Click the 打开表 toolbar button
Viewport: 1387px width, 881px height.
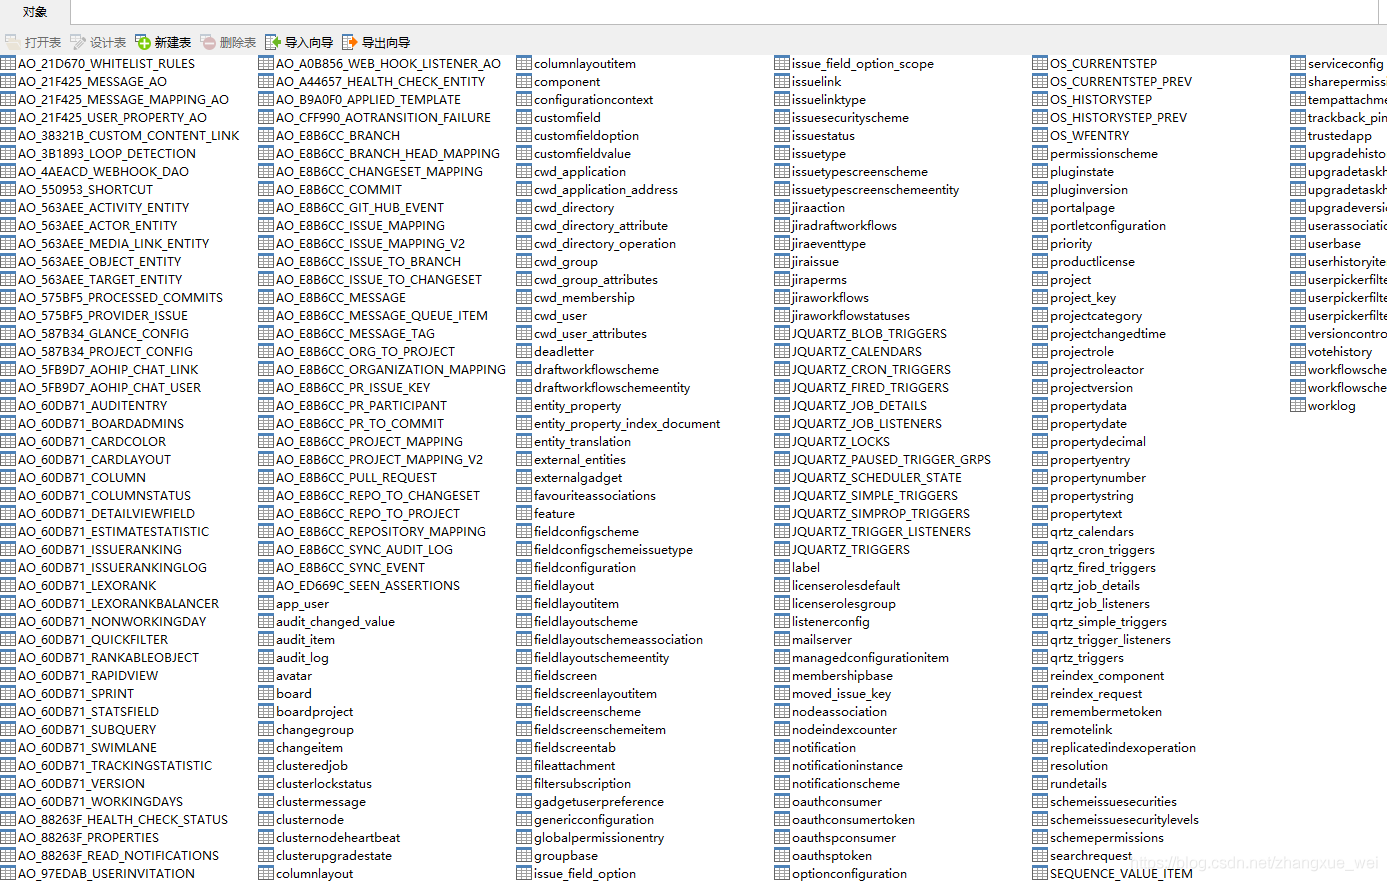coord(33,42)
